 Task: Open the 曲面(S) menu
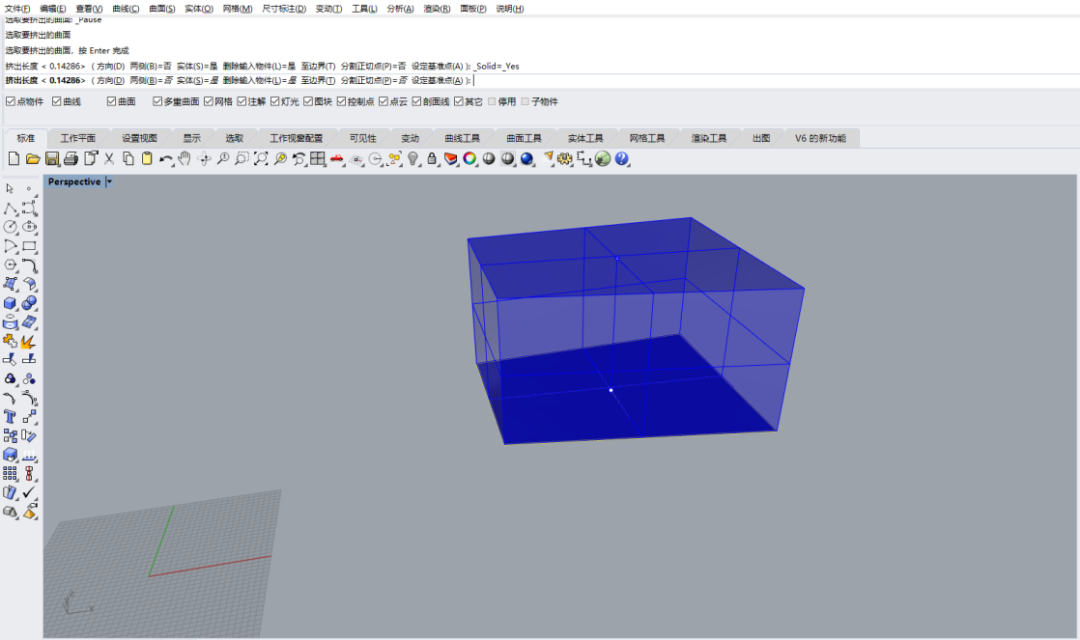click(162, 9)
